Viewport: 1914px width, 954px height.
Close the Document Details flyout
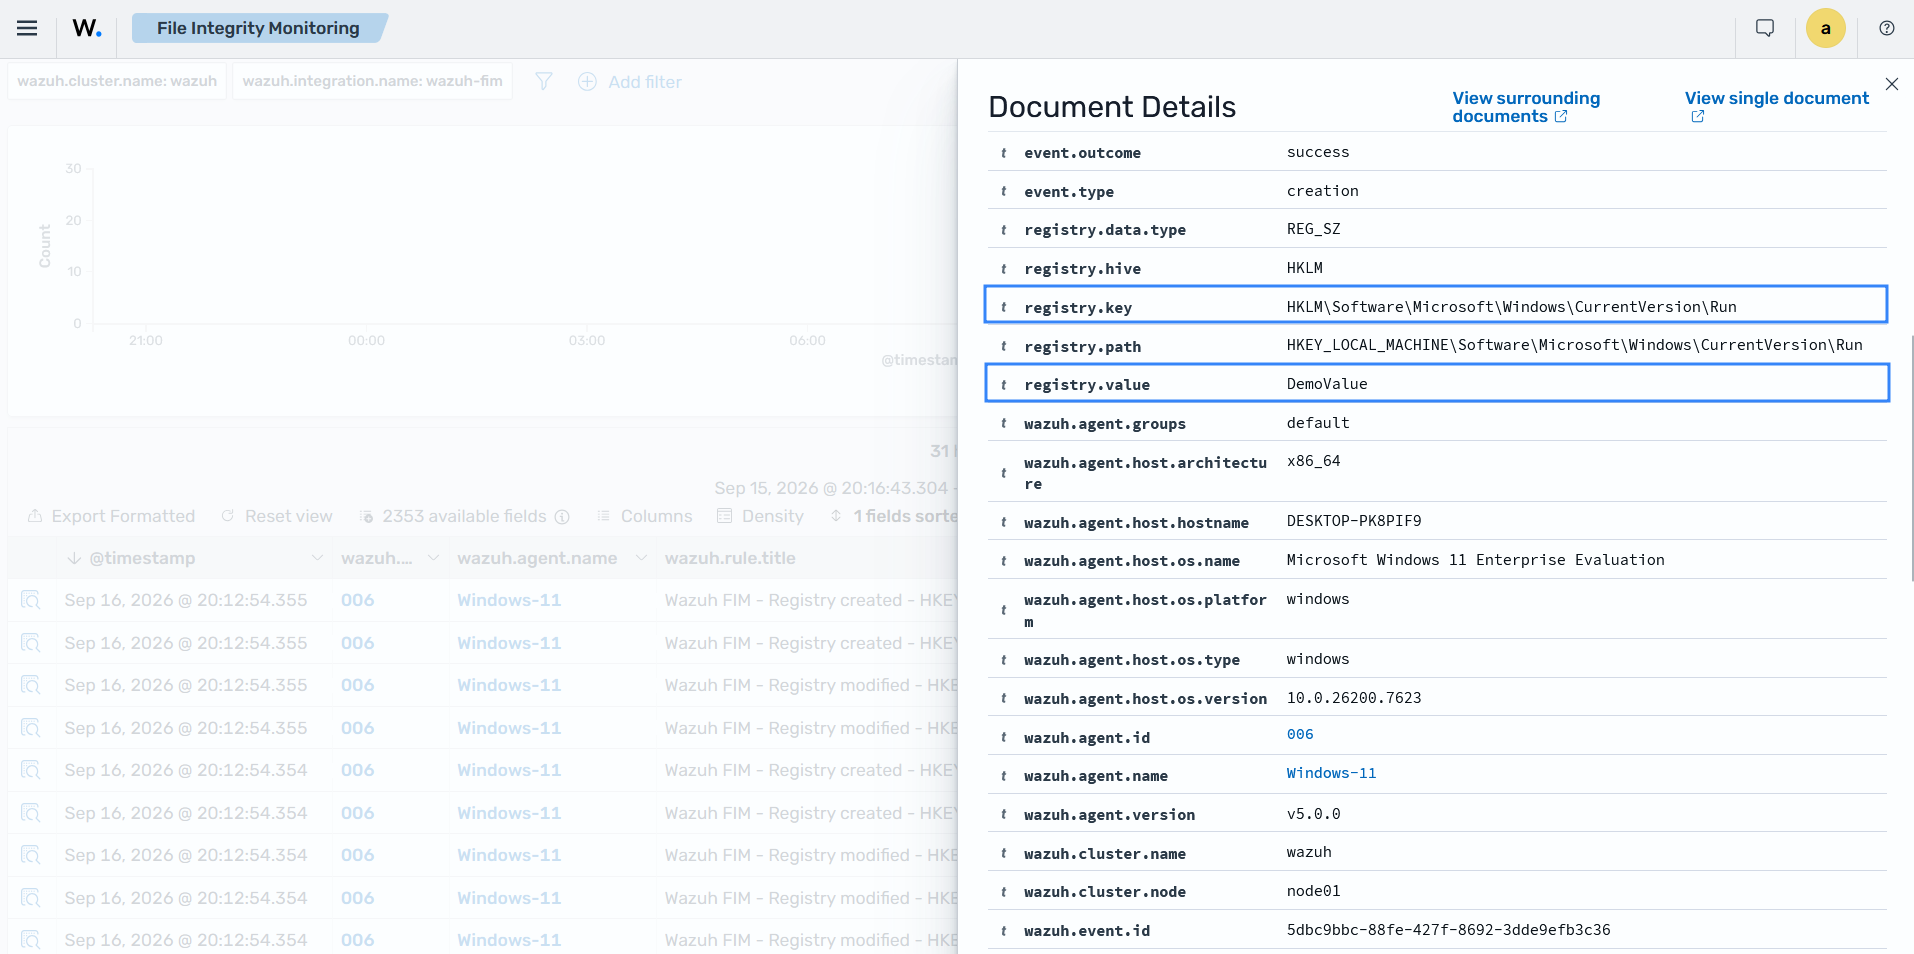click(x=1892, y=84)
